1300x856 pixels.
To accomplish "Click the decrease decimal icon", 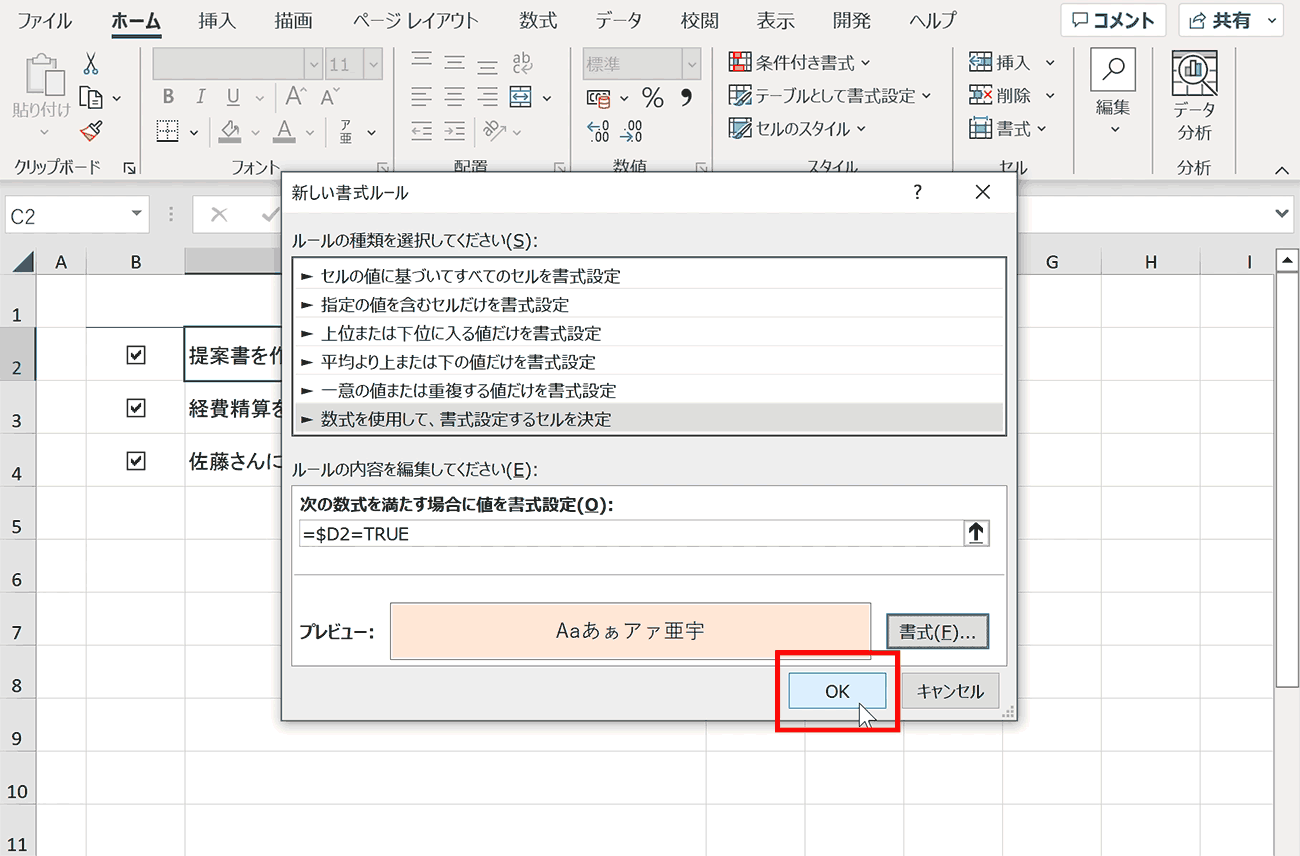I will click(632, 131).
